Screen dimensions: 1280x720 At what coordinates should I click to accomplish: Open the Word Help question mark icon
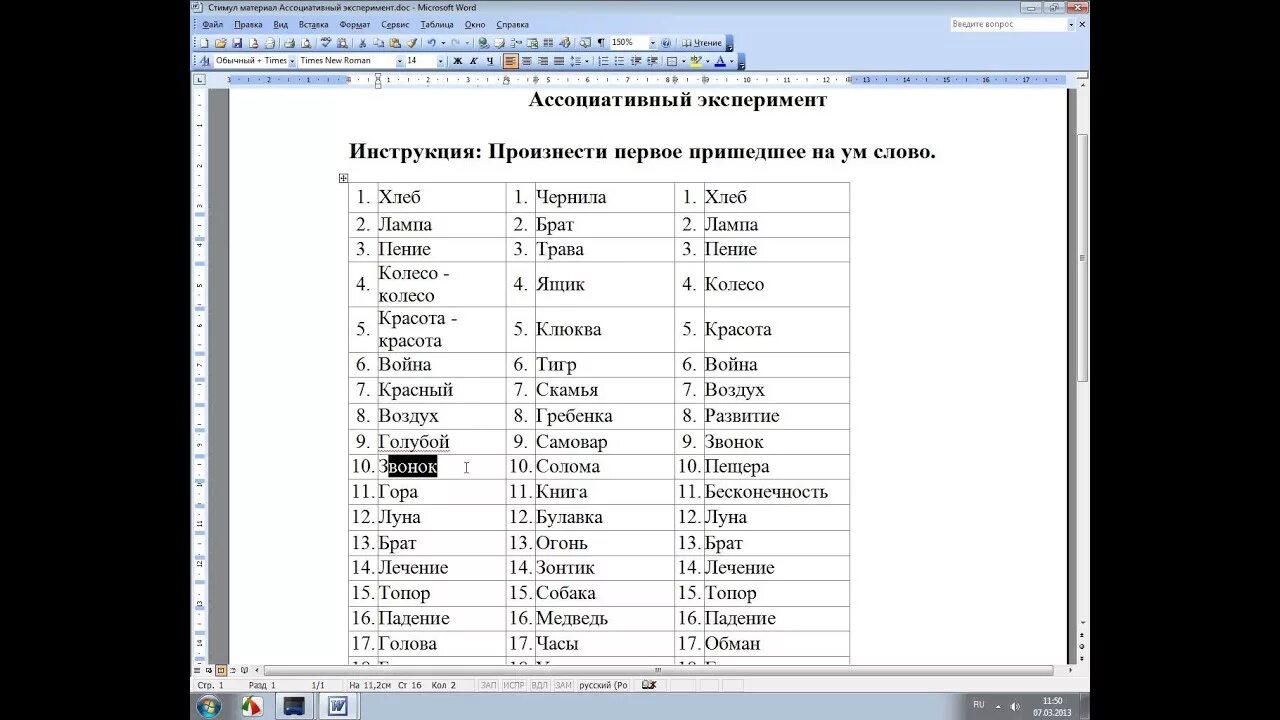pos(666,43)
